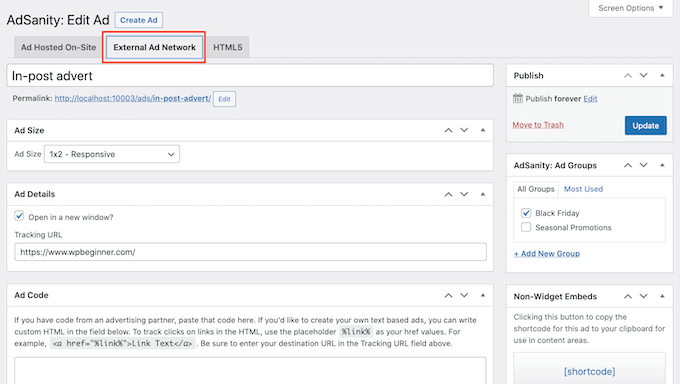The height and width of the screenshot is (384, 680).
Task: Move Ad Details panel up
Action: coord(448,194)
